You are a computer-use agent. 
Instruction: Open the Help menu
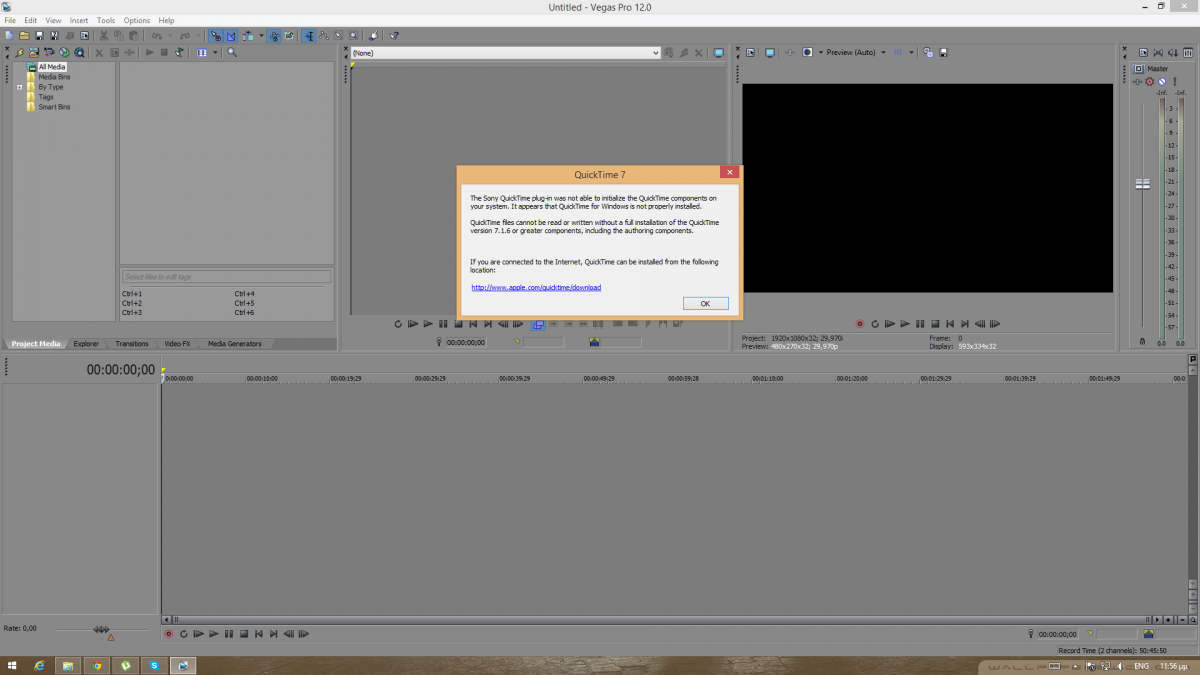click(166, 20)
